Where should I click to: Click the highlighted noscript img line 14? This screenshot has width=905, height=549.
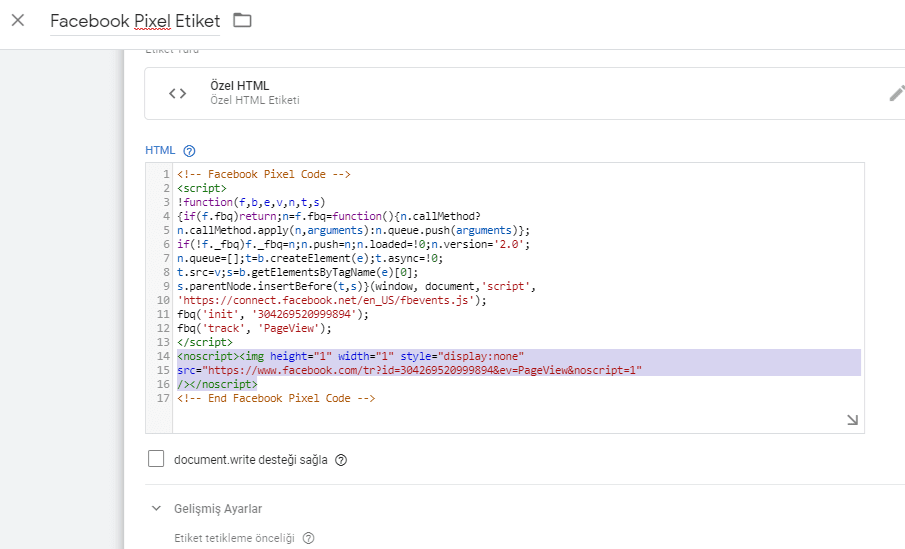click(x=350, y=356)
